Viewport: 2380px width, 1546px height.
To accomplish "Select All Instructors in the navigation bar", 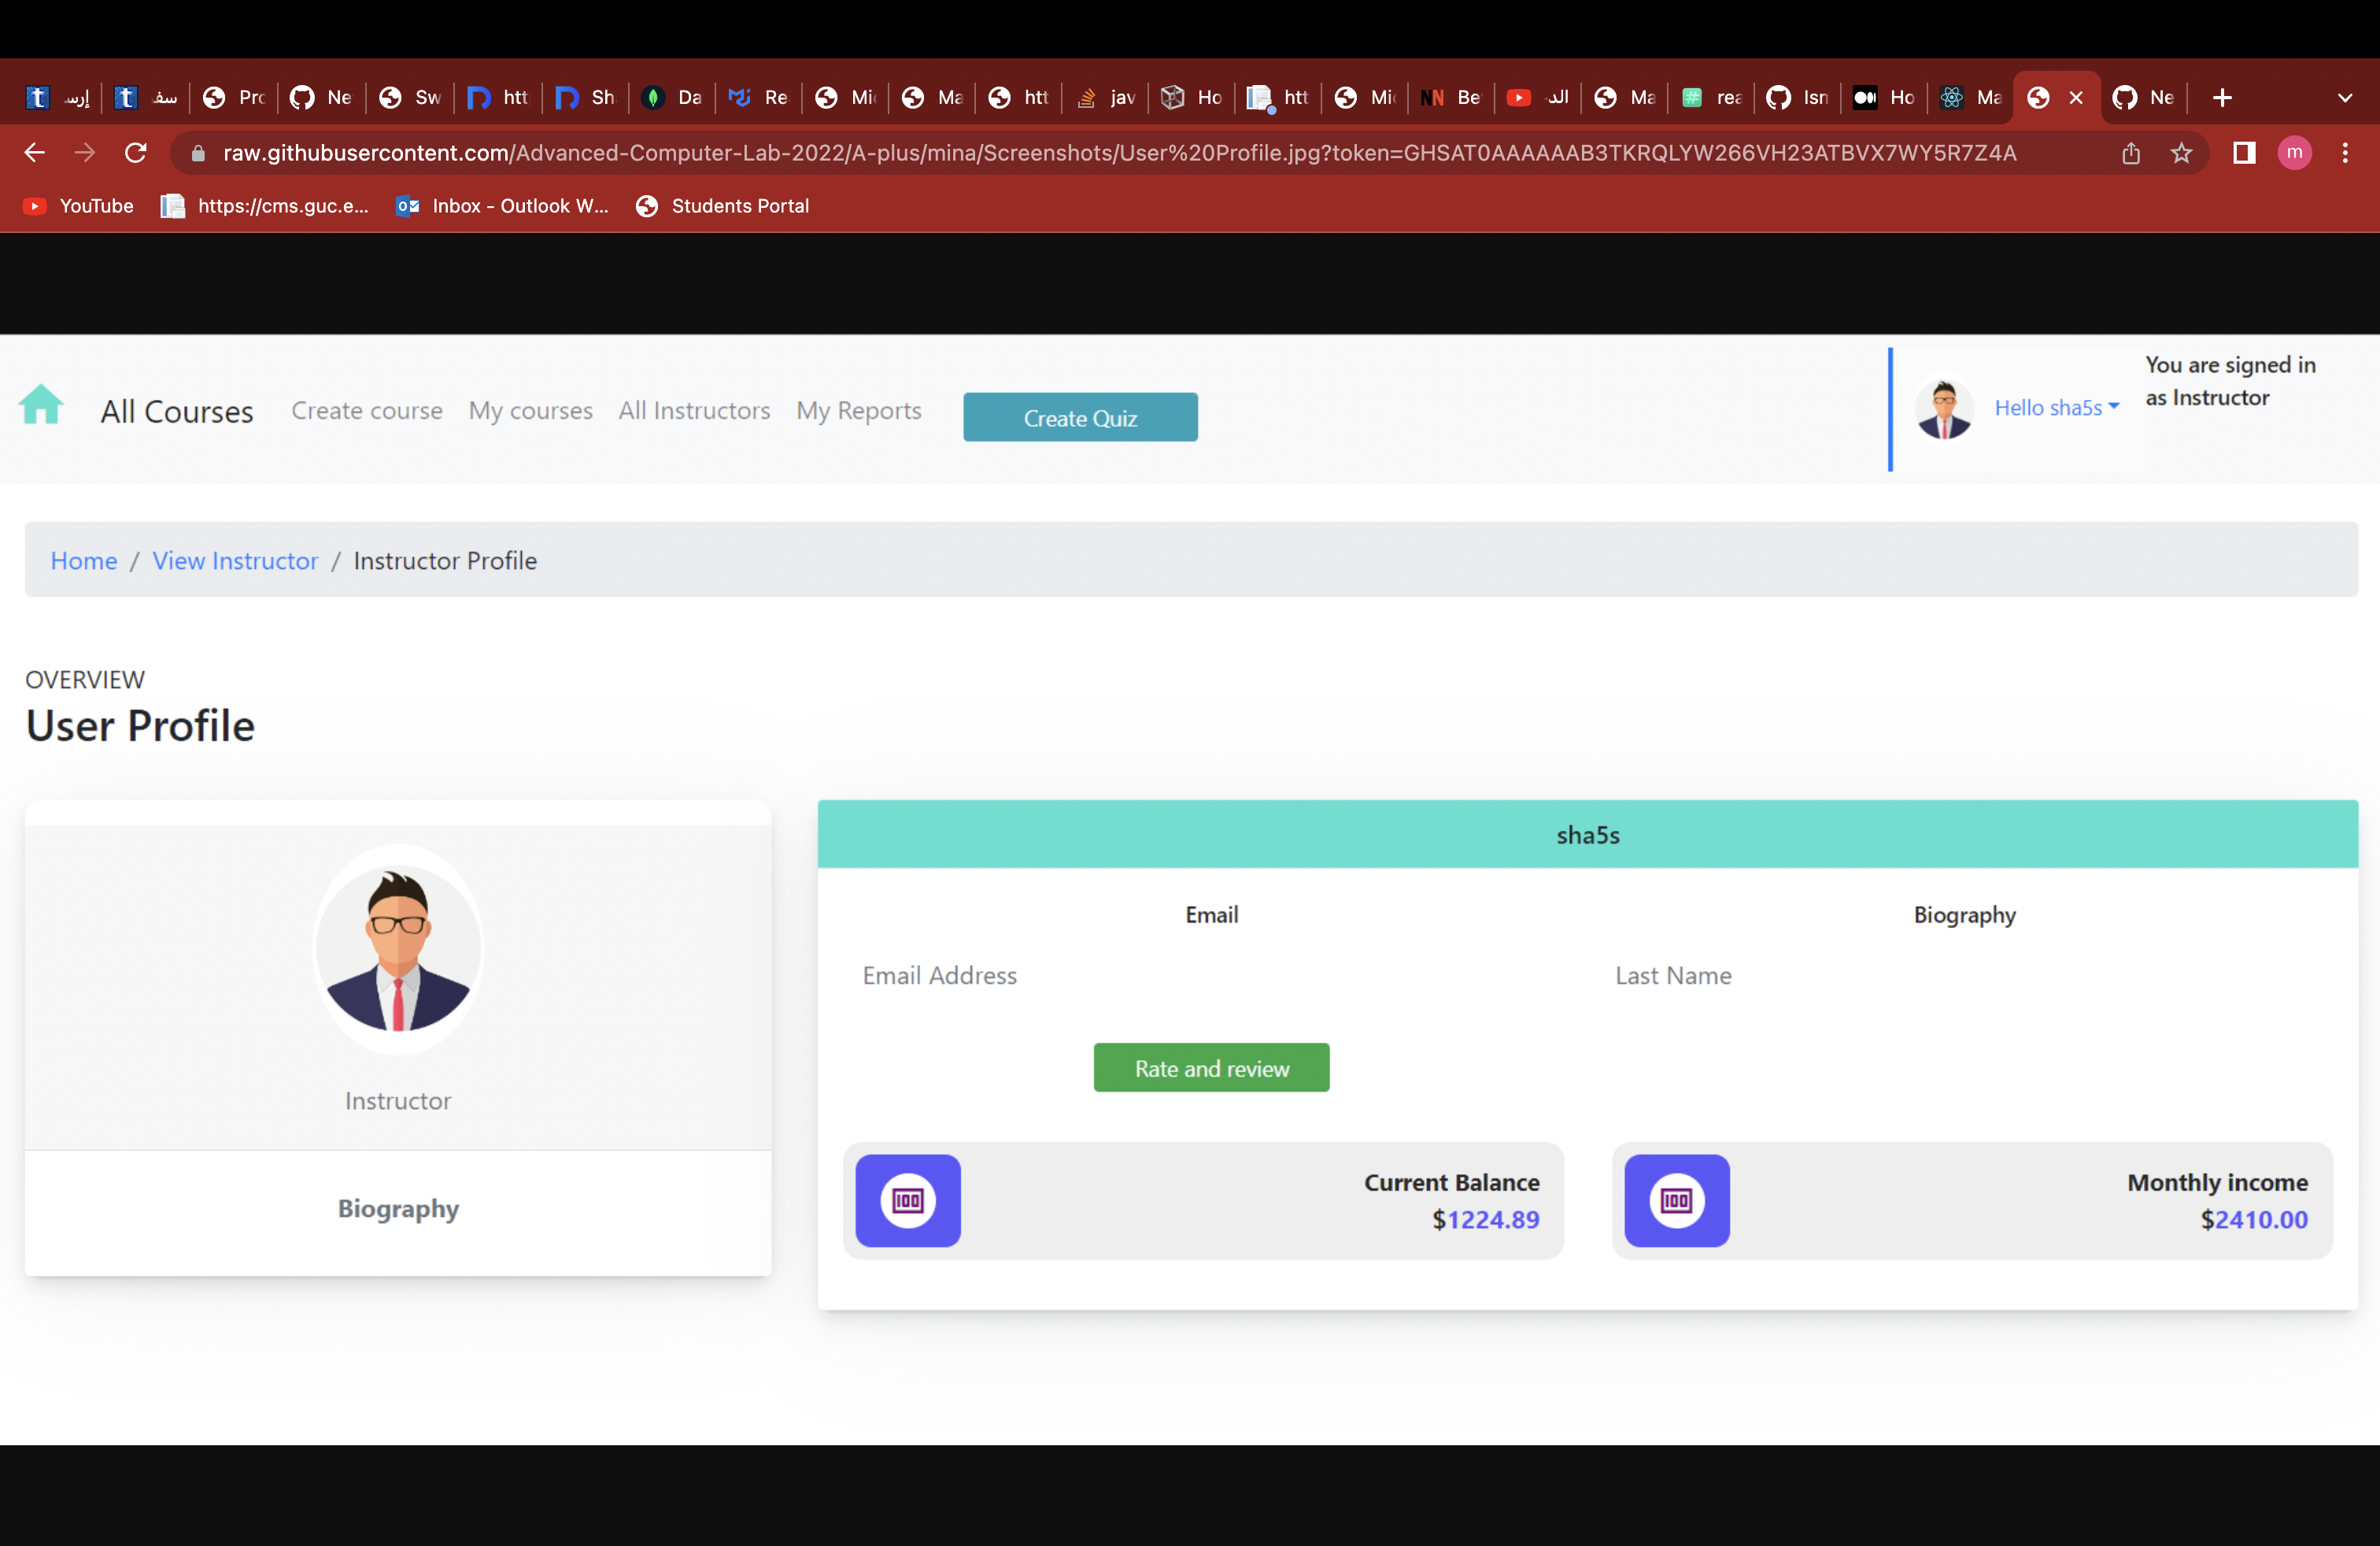I will (694, 411).
